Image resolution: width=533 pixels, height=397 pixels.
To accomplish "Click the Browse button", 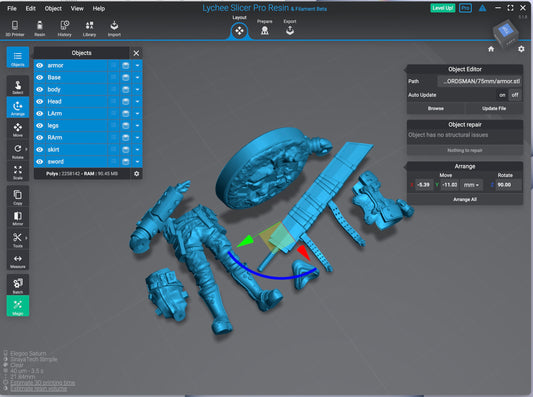I will (x=436, y=108).
